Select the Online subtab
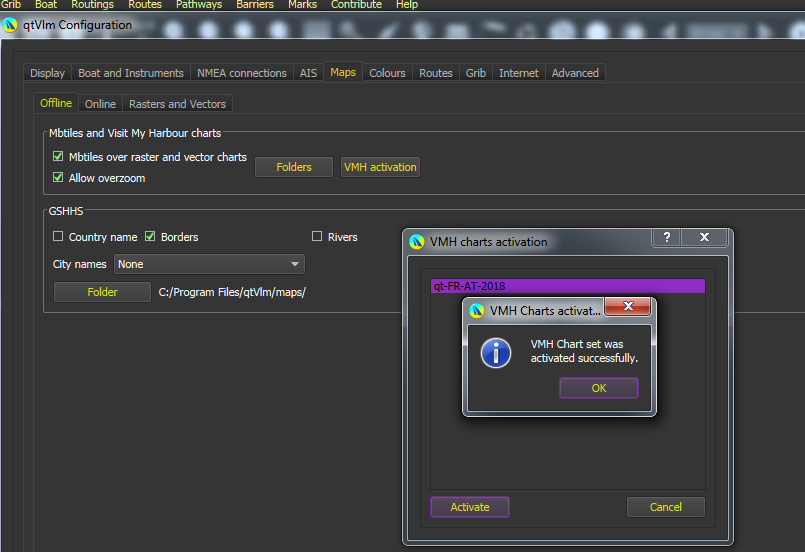805x552 pixels. pos(100,104)
